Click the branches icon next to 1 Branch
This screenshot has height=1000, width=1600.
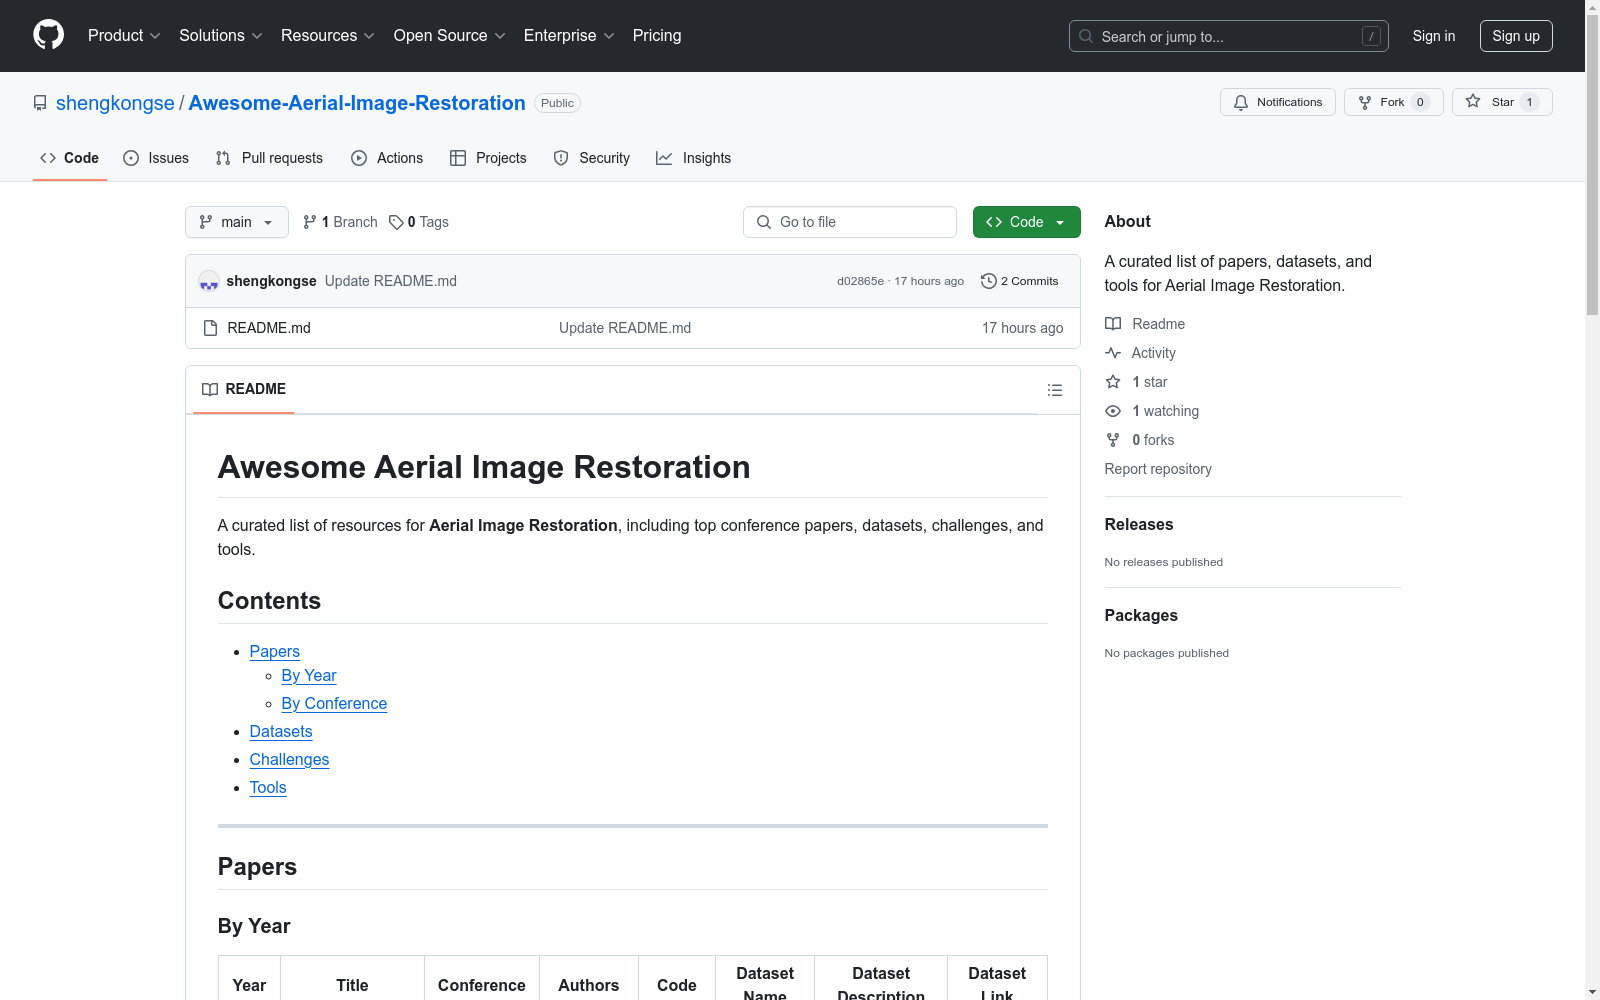coord(310,222)
